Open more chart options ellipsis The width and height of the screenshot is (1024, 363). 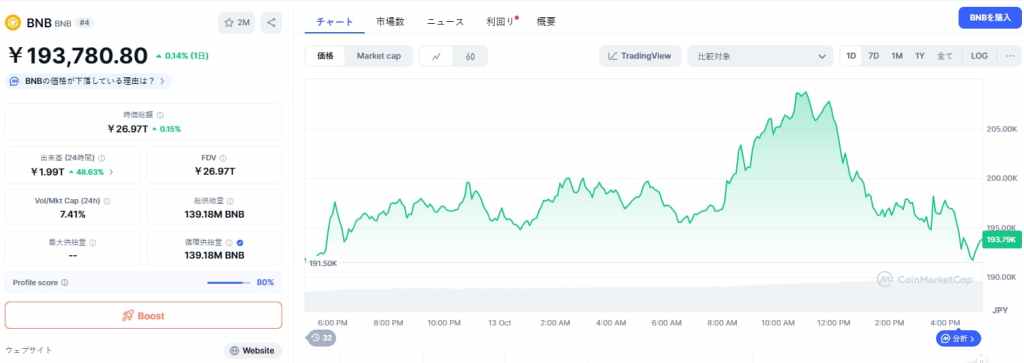click(x=1010, y=56)
